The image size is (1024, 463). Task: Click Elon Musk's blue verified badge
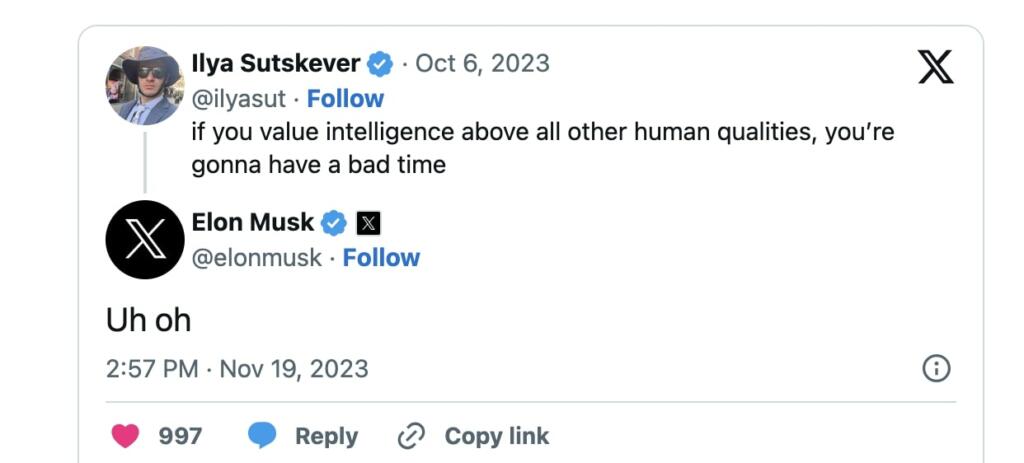coord(334,223)
